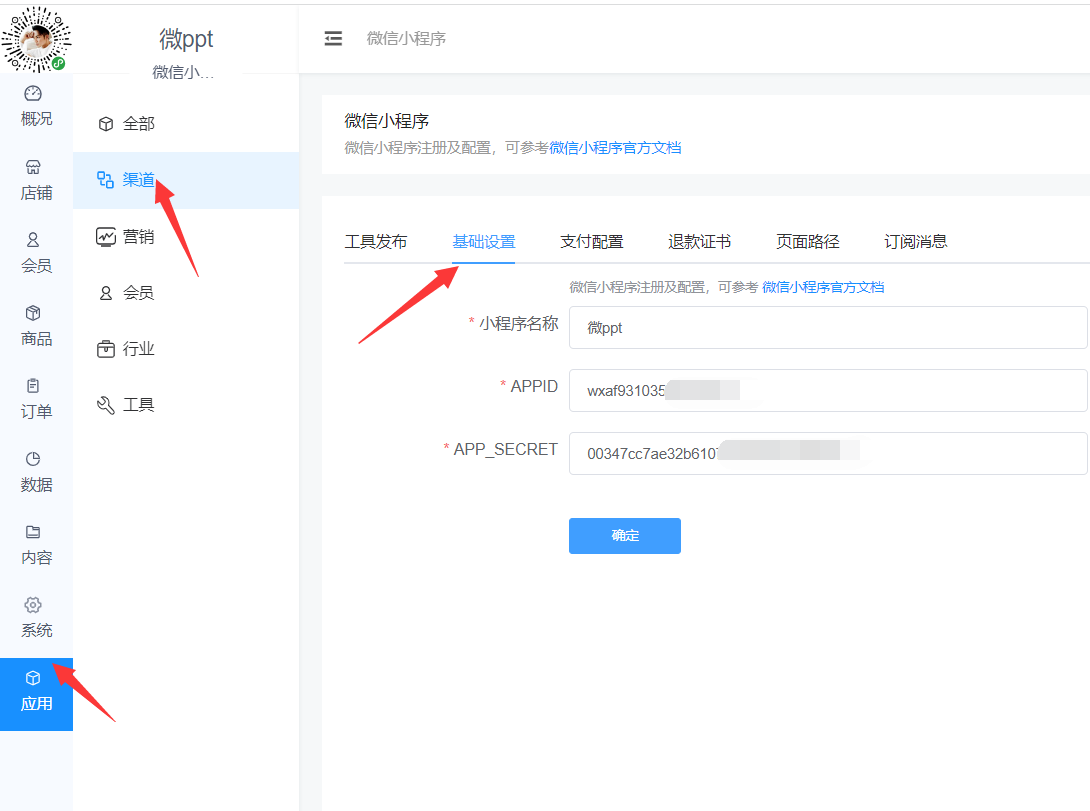Click the mini program QR code avatar

tap(36, 40)
